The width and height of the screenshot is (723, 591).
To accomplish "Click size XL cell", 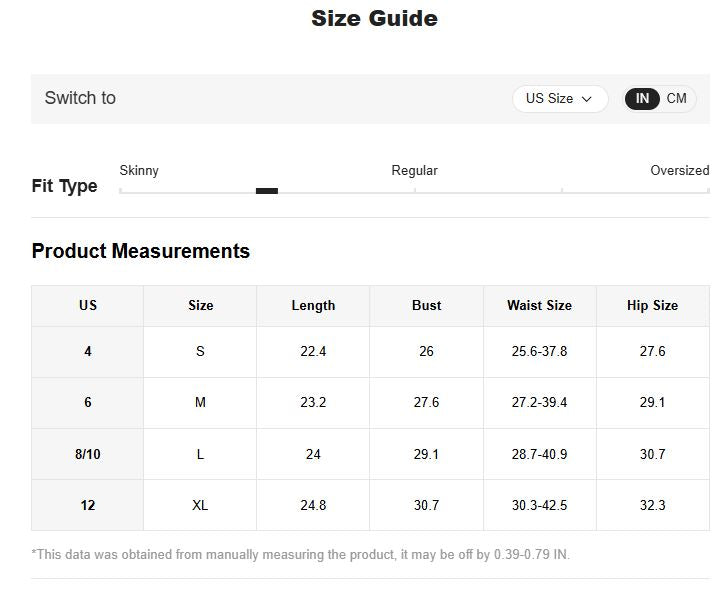I will tap(200, 505).
